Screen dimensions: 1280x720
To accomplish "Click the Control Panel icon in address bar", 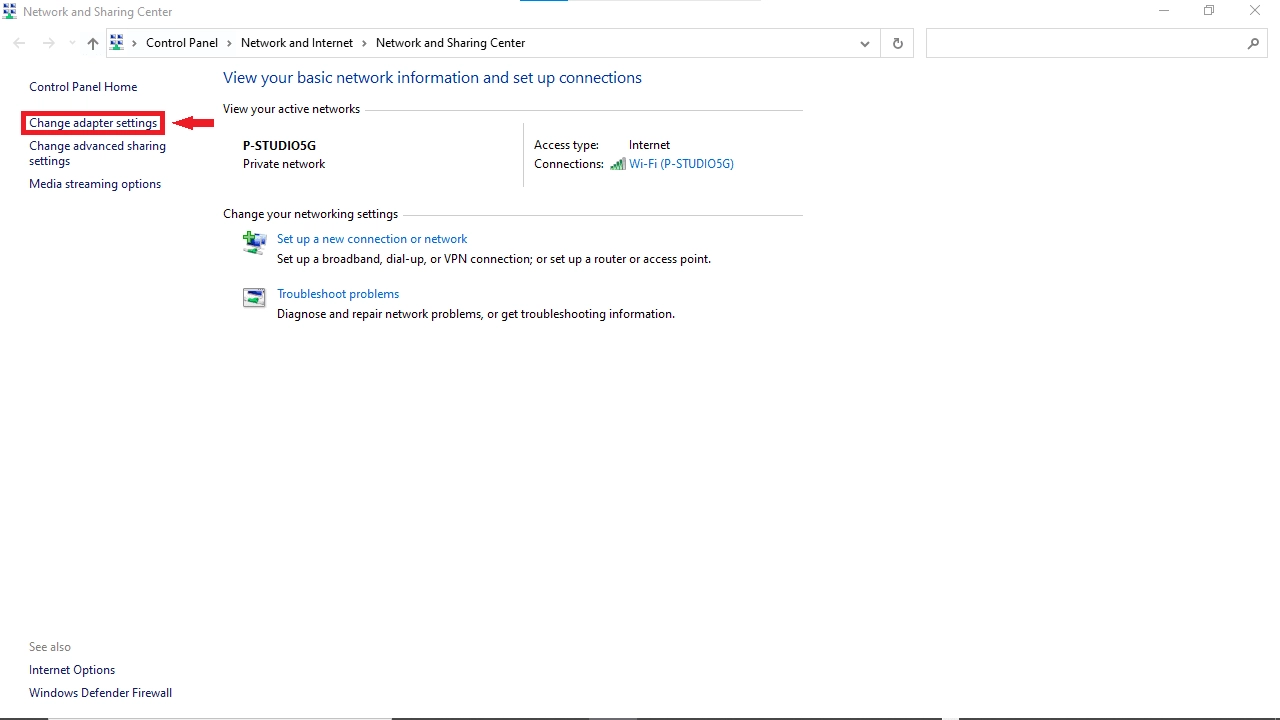I will tap(117, 43).
